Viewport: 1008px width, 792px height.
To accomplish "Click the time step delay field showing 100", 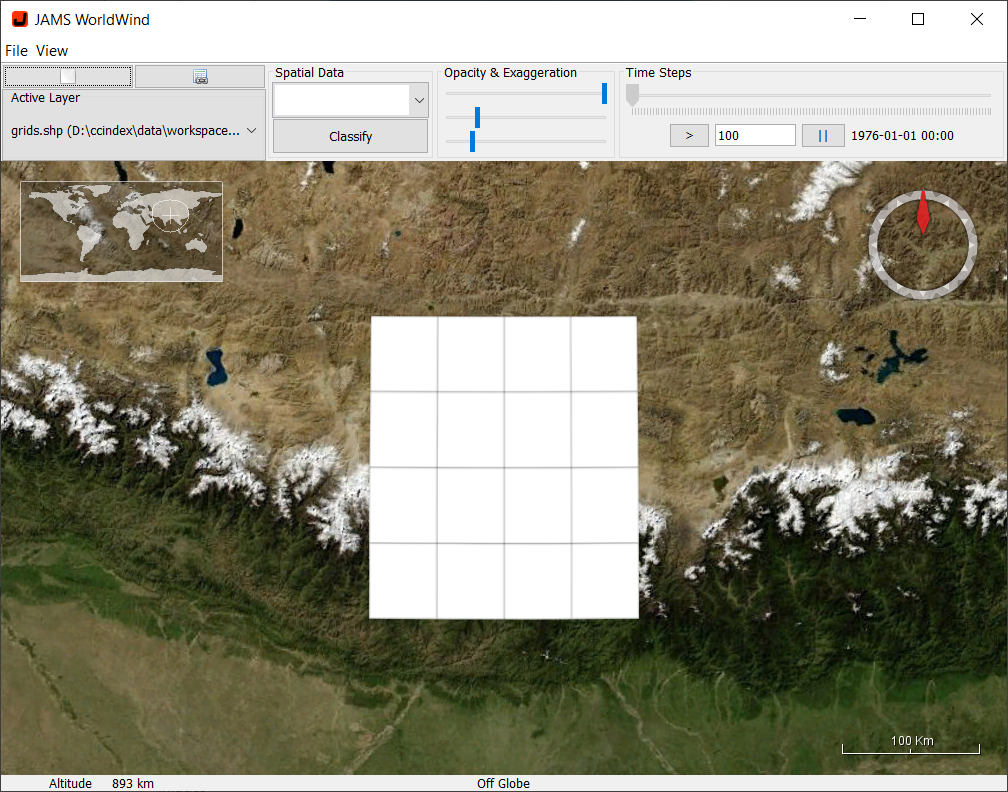I will [755, 136].
